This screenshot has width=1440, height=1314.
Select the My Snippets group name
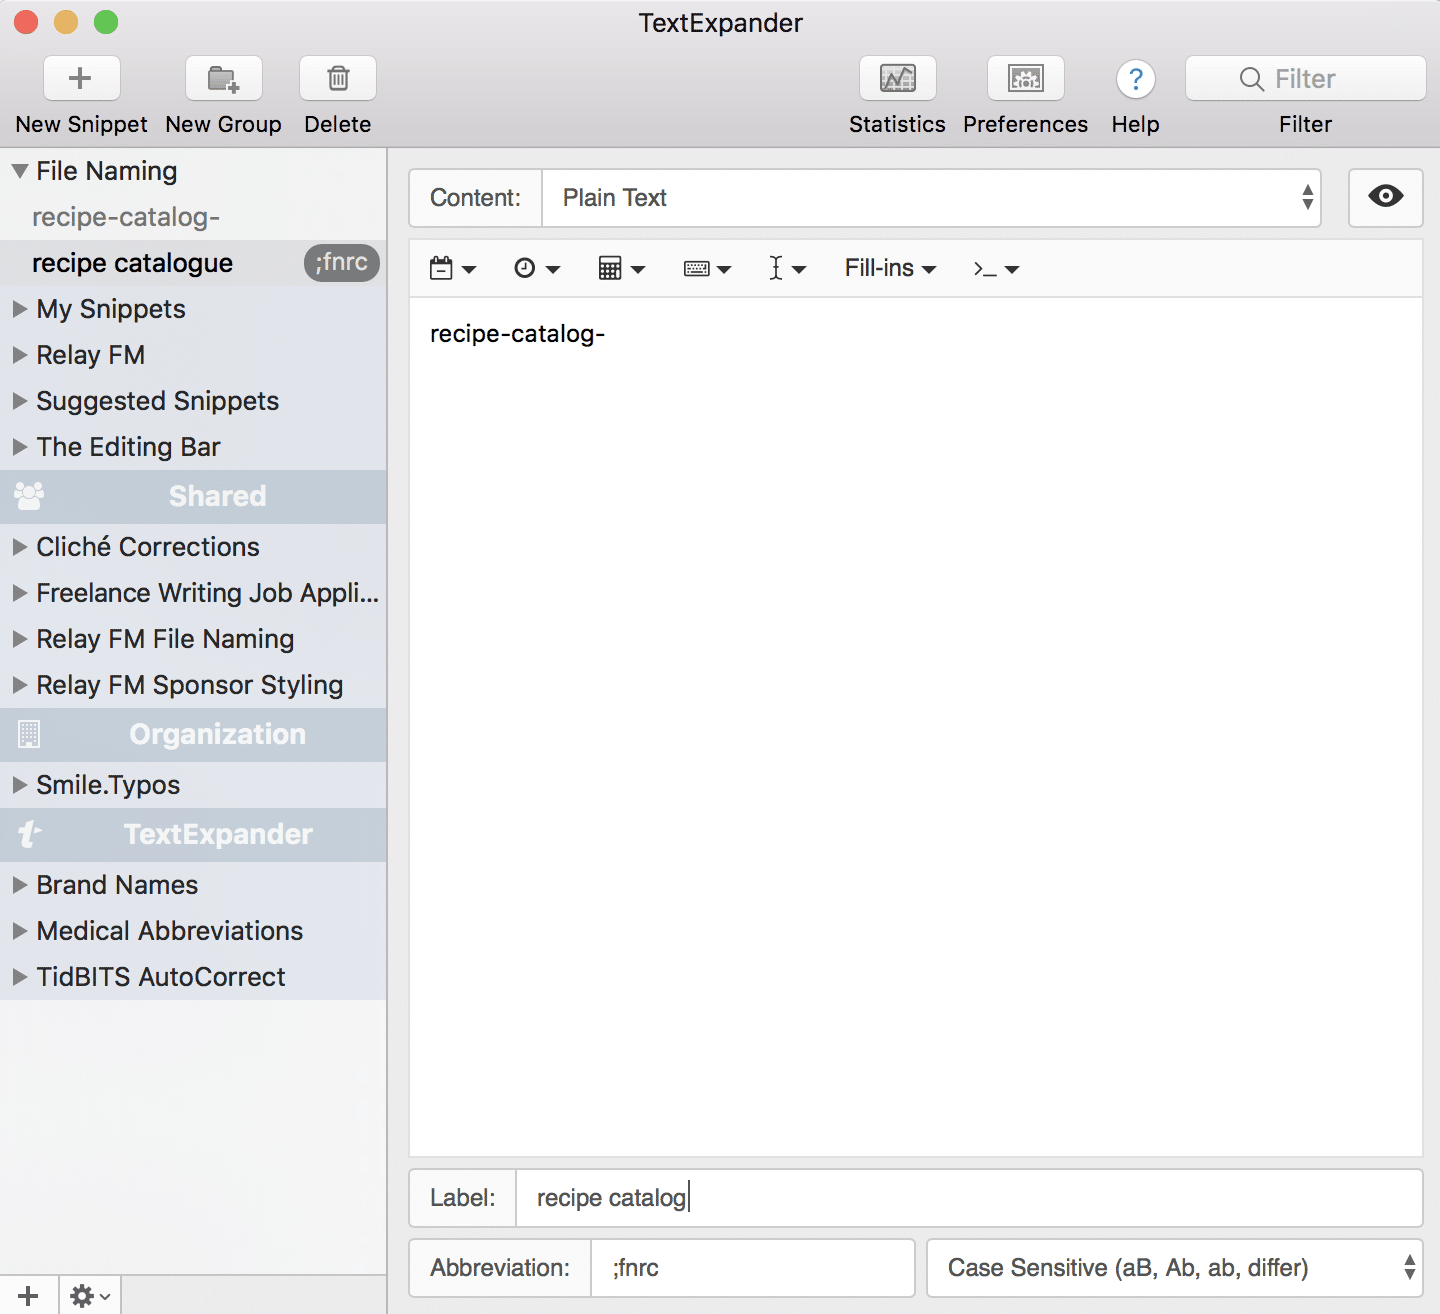[111, 309]
